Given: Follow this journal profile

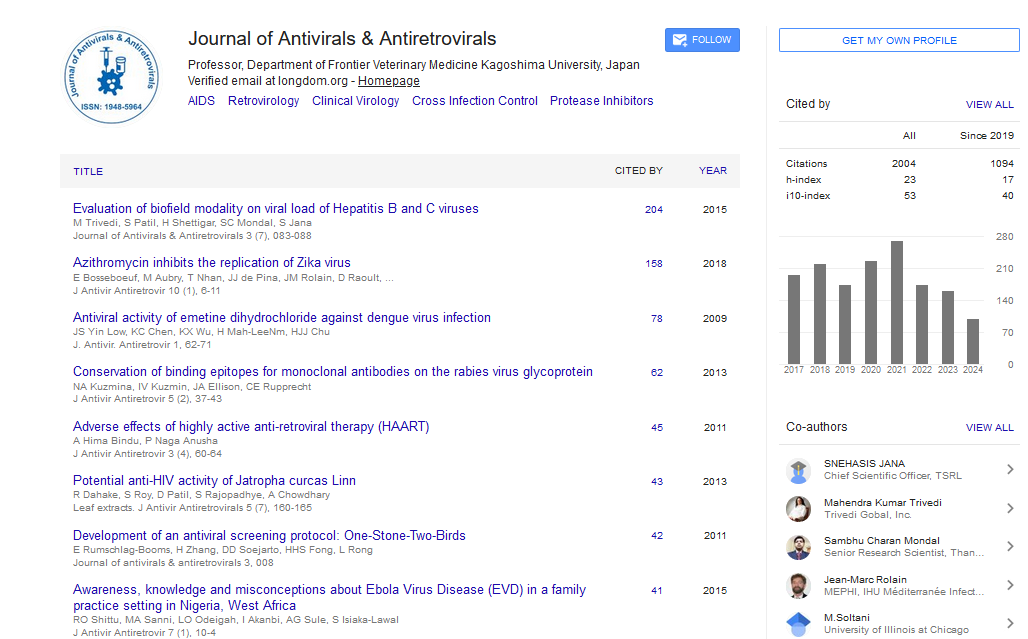Looking at the screenshot, I should click(x=702, y=40).
